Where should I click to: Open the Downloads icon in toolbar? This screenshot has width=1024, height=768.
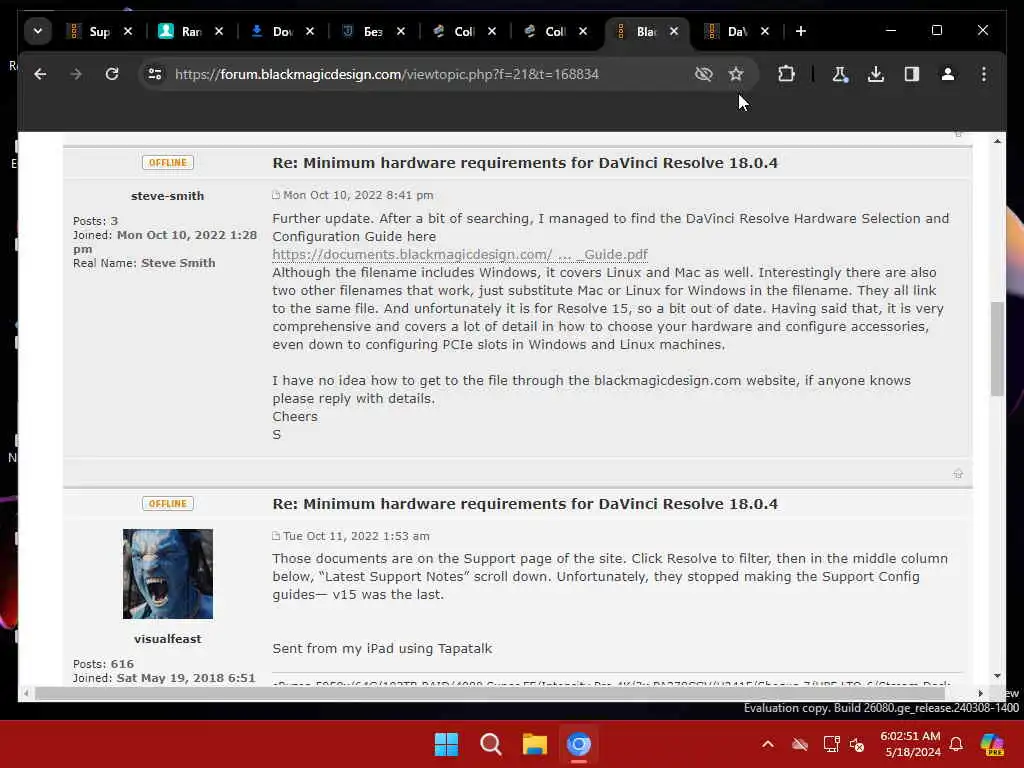click(x=876, y=74)
